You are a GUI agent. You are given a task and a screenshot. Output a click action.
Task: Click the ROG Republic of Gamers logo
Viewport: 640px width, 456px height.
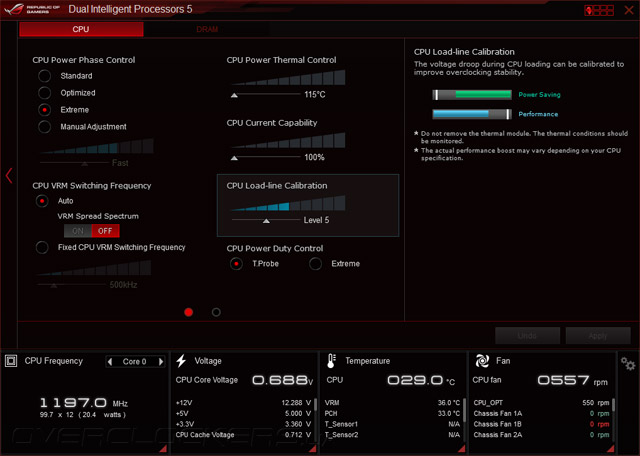(32, 9)
